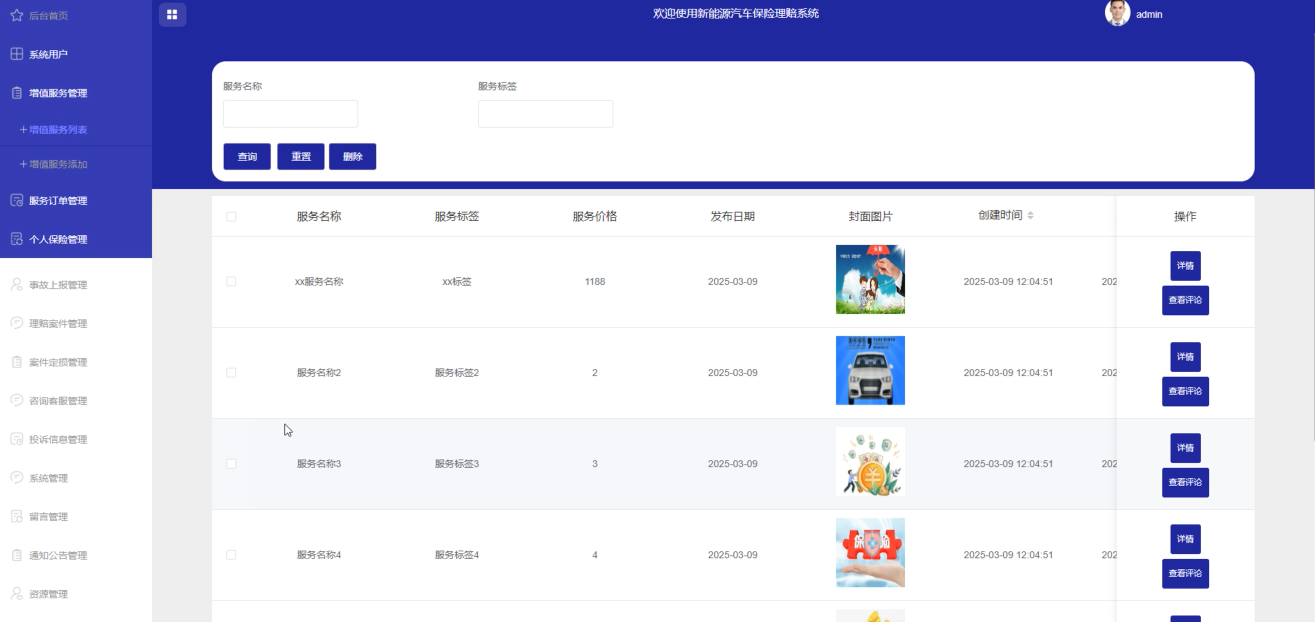
Task: Check the row for xx服务名称
Action: [x=231, y=282]
